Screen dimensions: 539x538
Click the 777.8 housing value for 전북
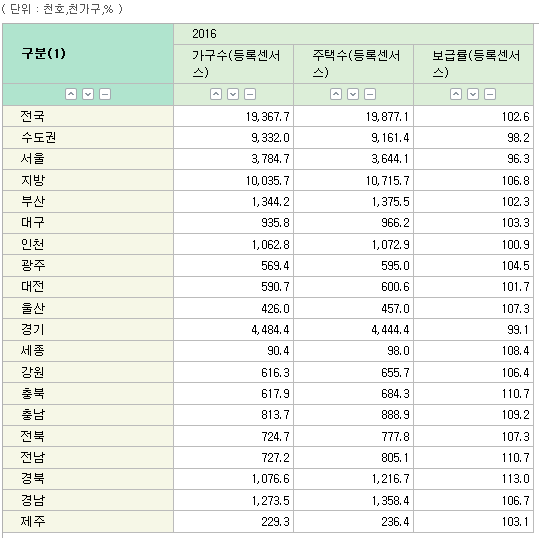pos(395,436)
